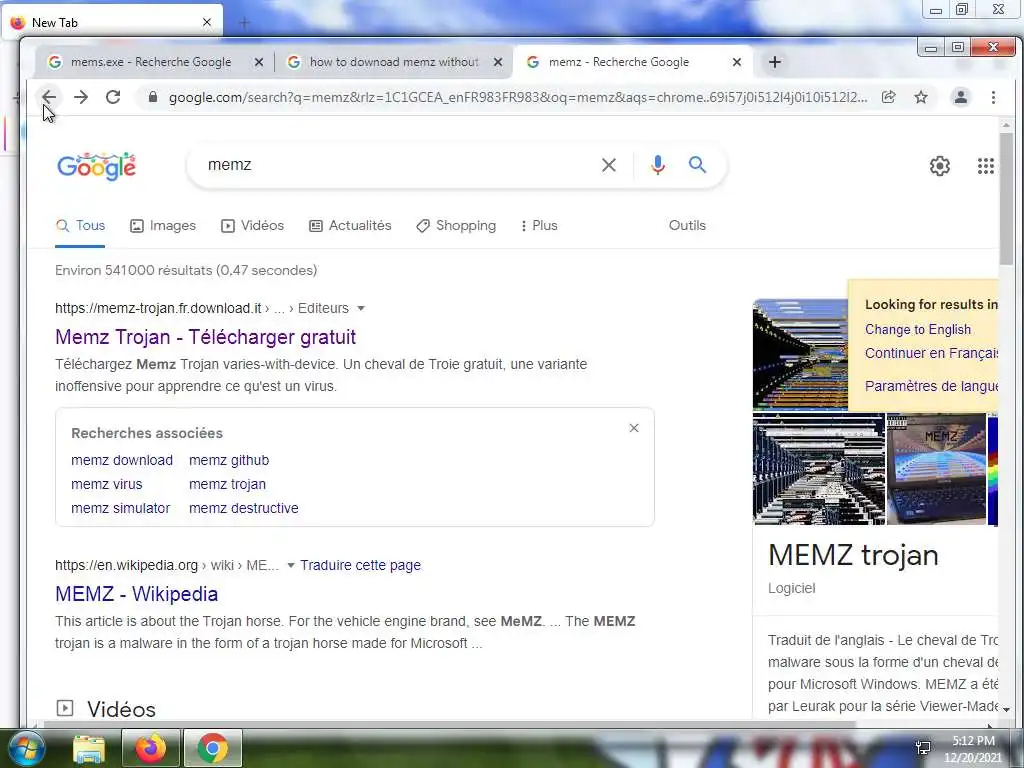Switch to Actualités results

coord(350,226)
